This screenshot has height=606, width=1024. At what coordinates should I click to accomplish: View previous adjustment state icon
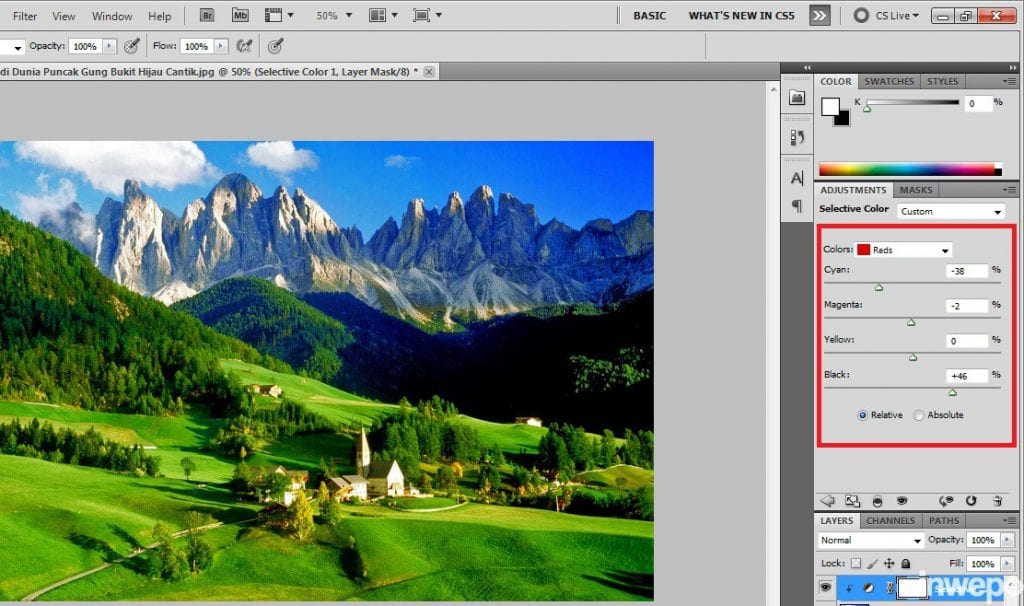click(x=946, y=501)
